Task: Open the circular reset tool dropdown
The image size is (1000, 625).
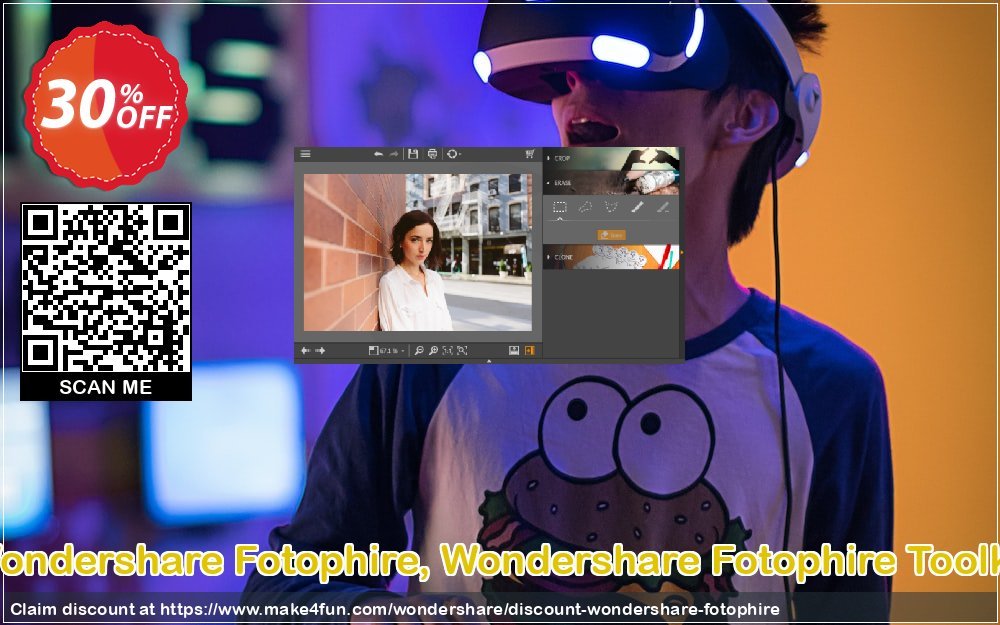Action: point(453,154)
